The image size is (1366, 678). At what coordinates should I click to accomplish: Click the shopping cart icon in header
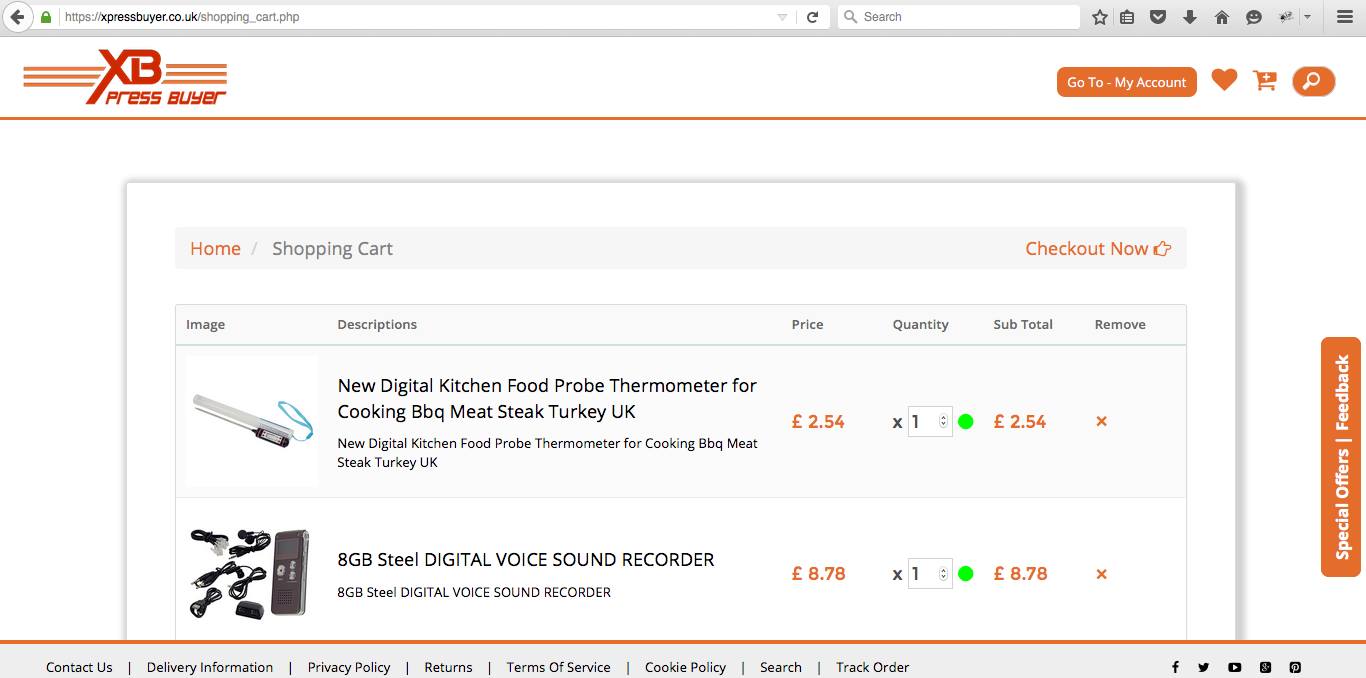tap(1265, 81)
